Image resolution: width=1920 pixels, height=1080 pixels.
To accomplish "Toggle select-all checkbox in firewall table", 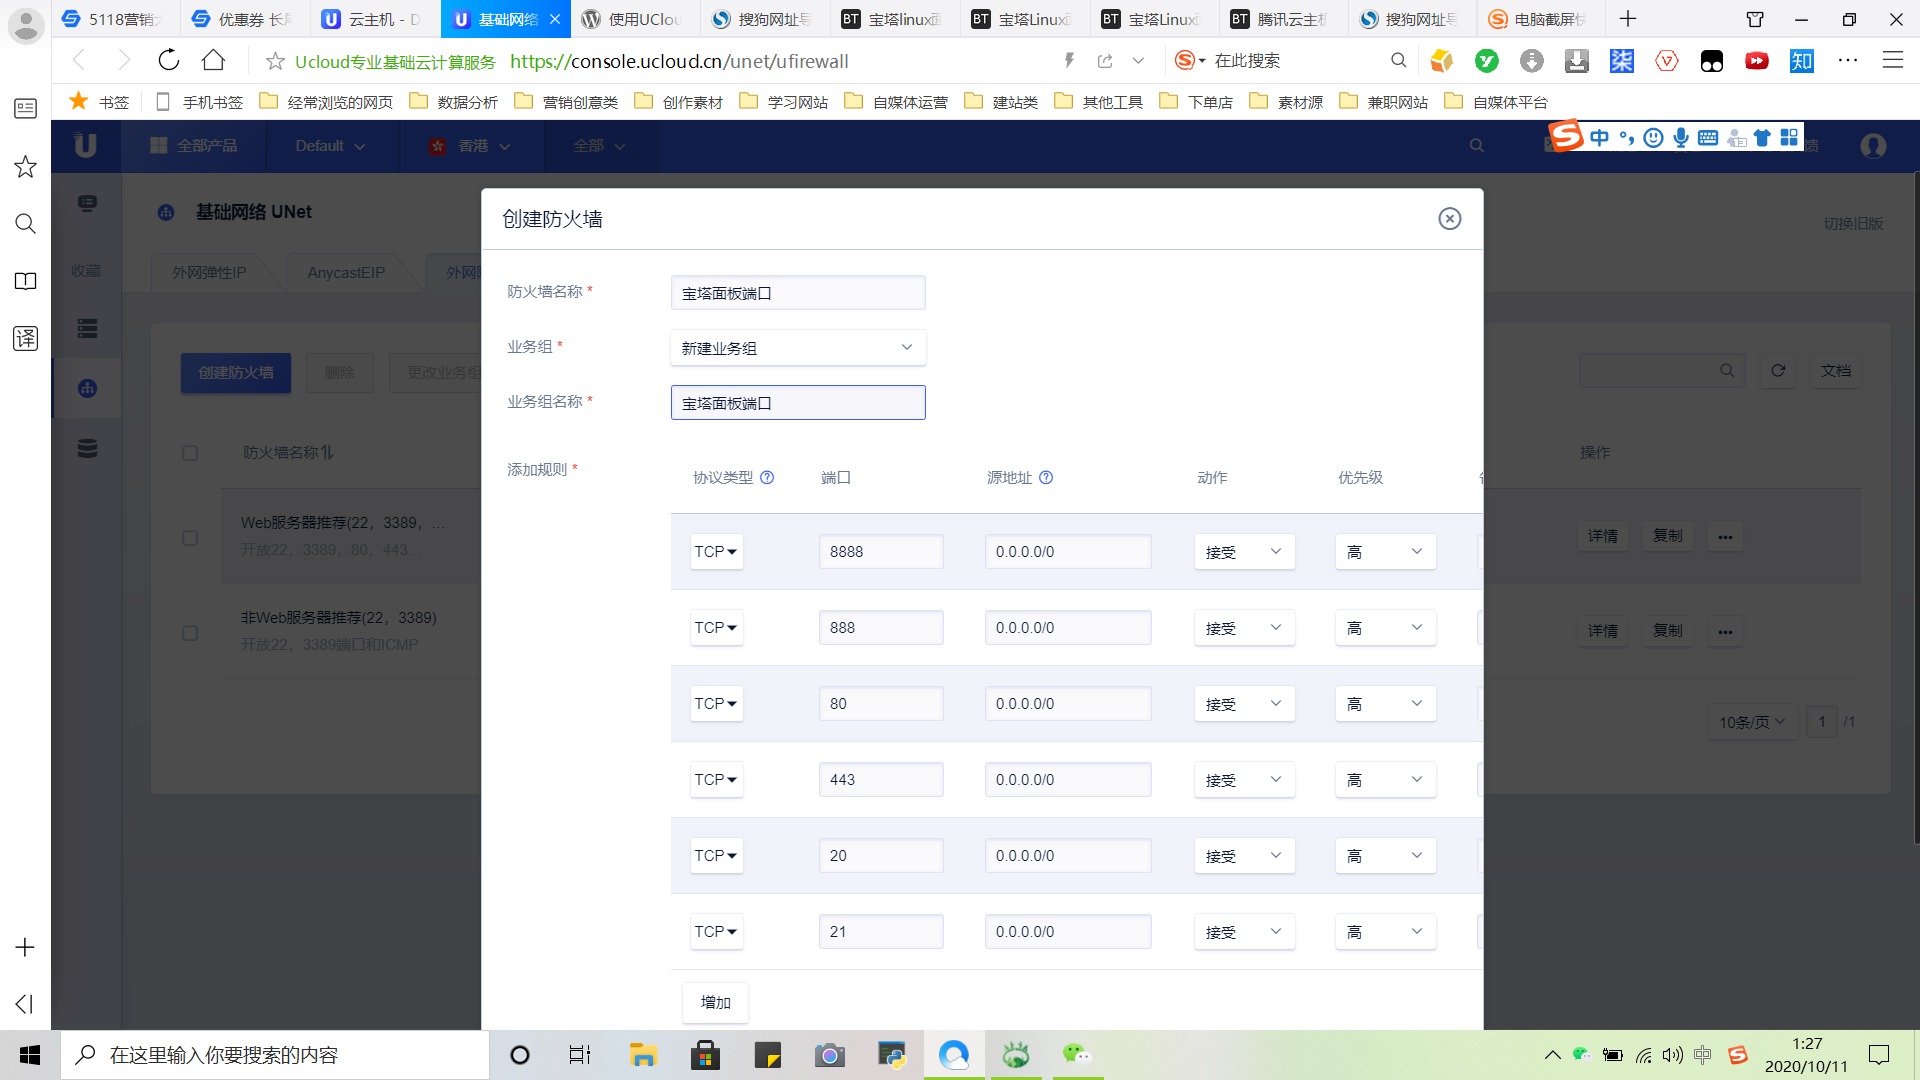I will tap(190, 453).
